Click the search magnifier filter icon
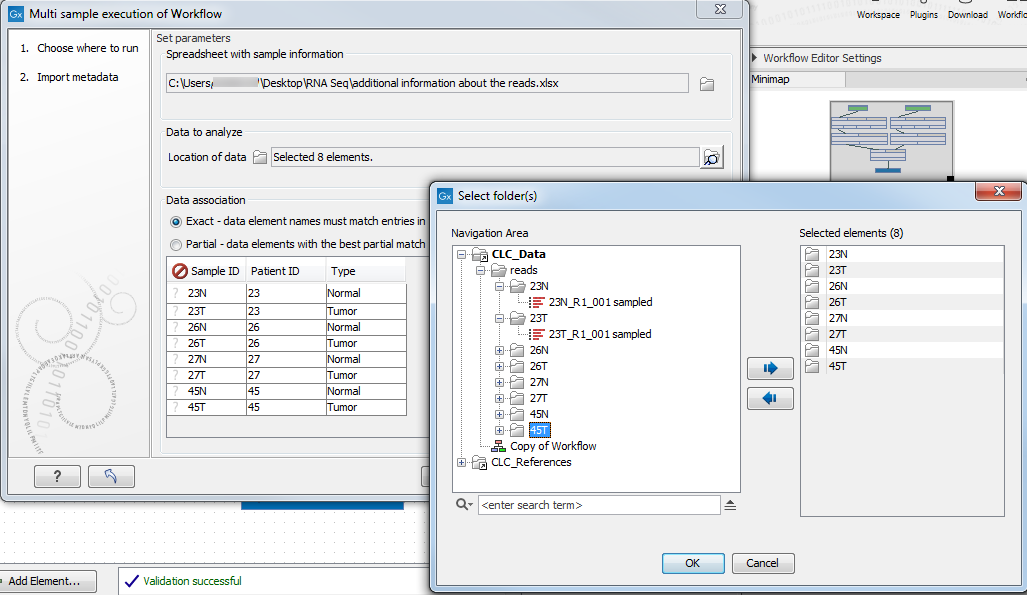This screenshot has height=595, width=1027. point(464,505)
